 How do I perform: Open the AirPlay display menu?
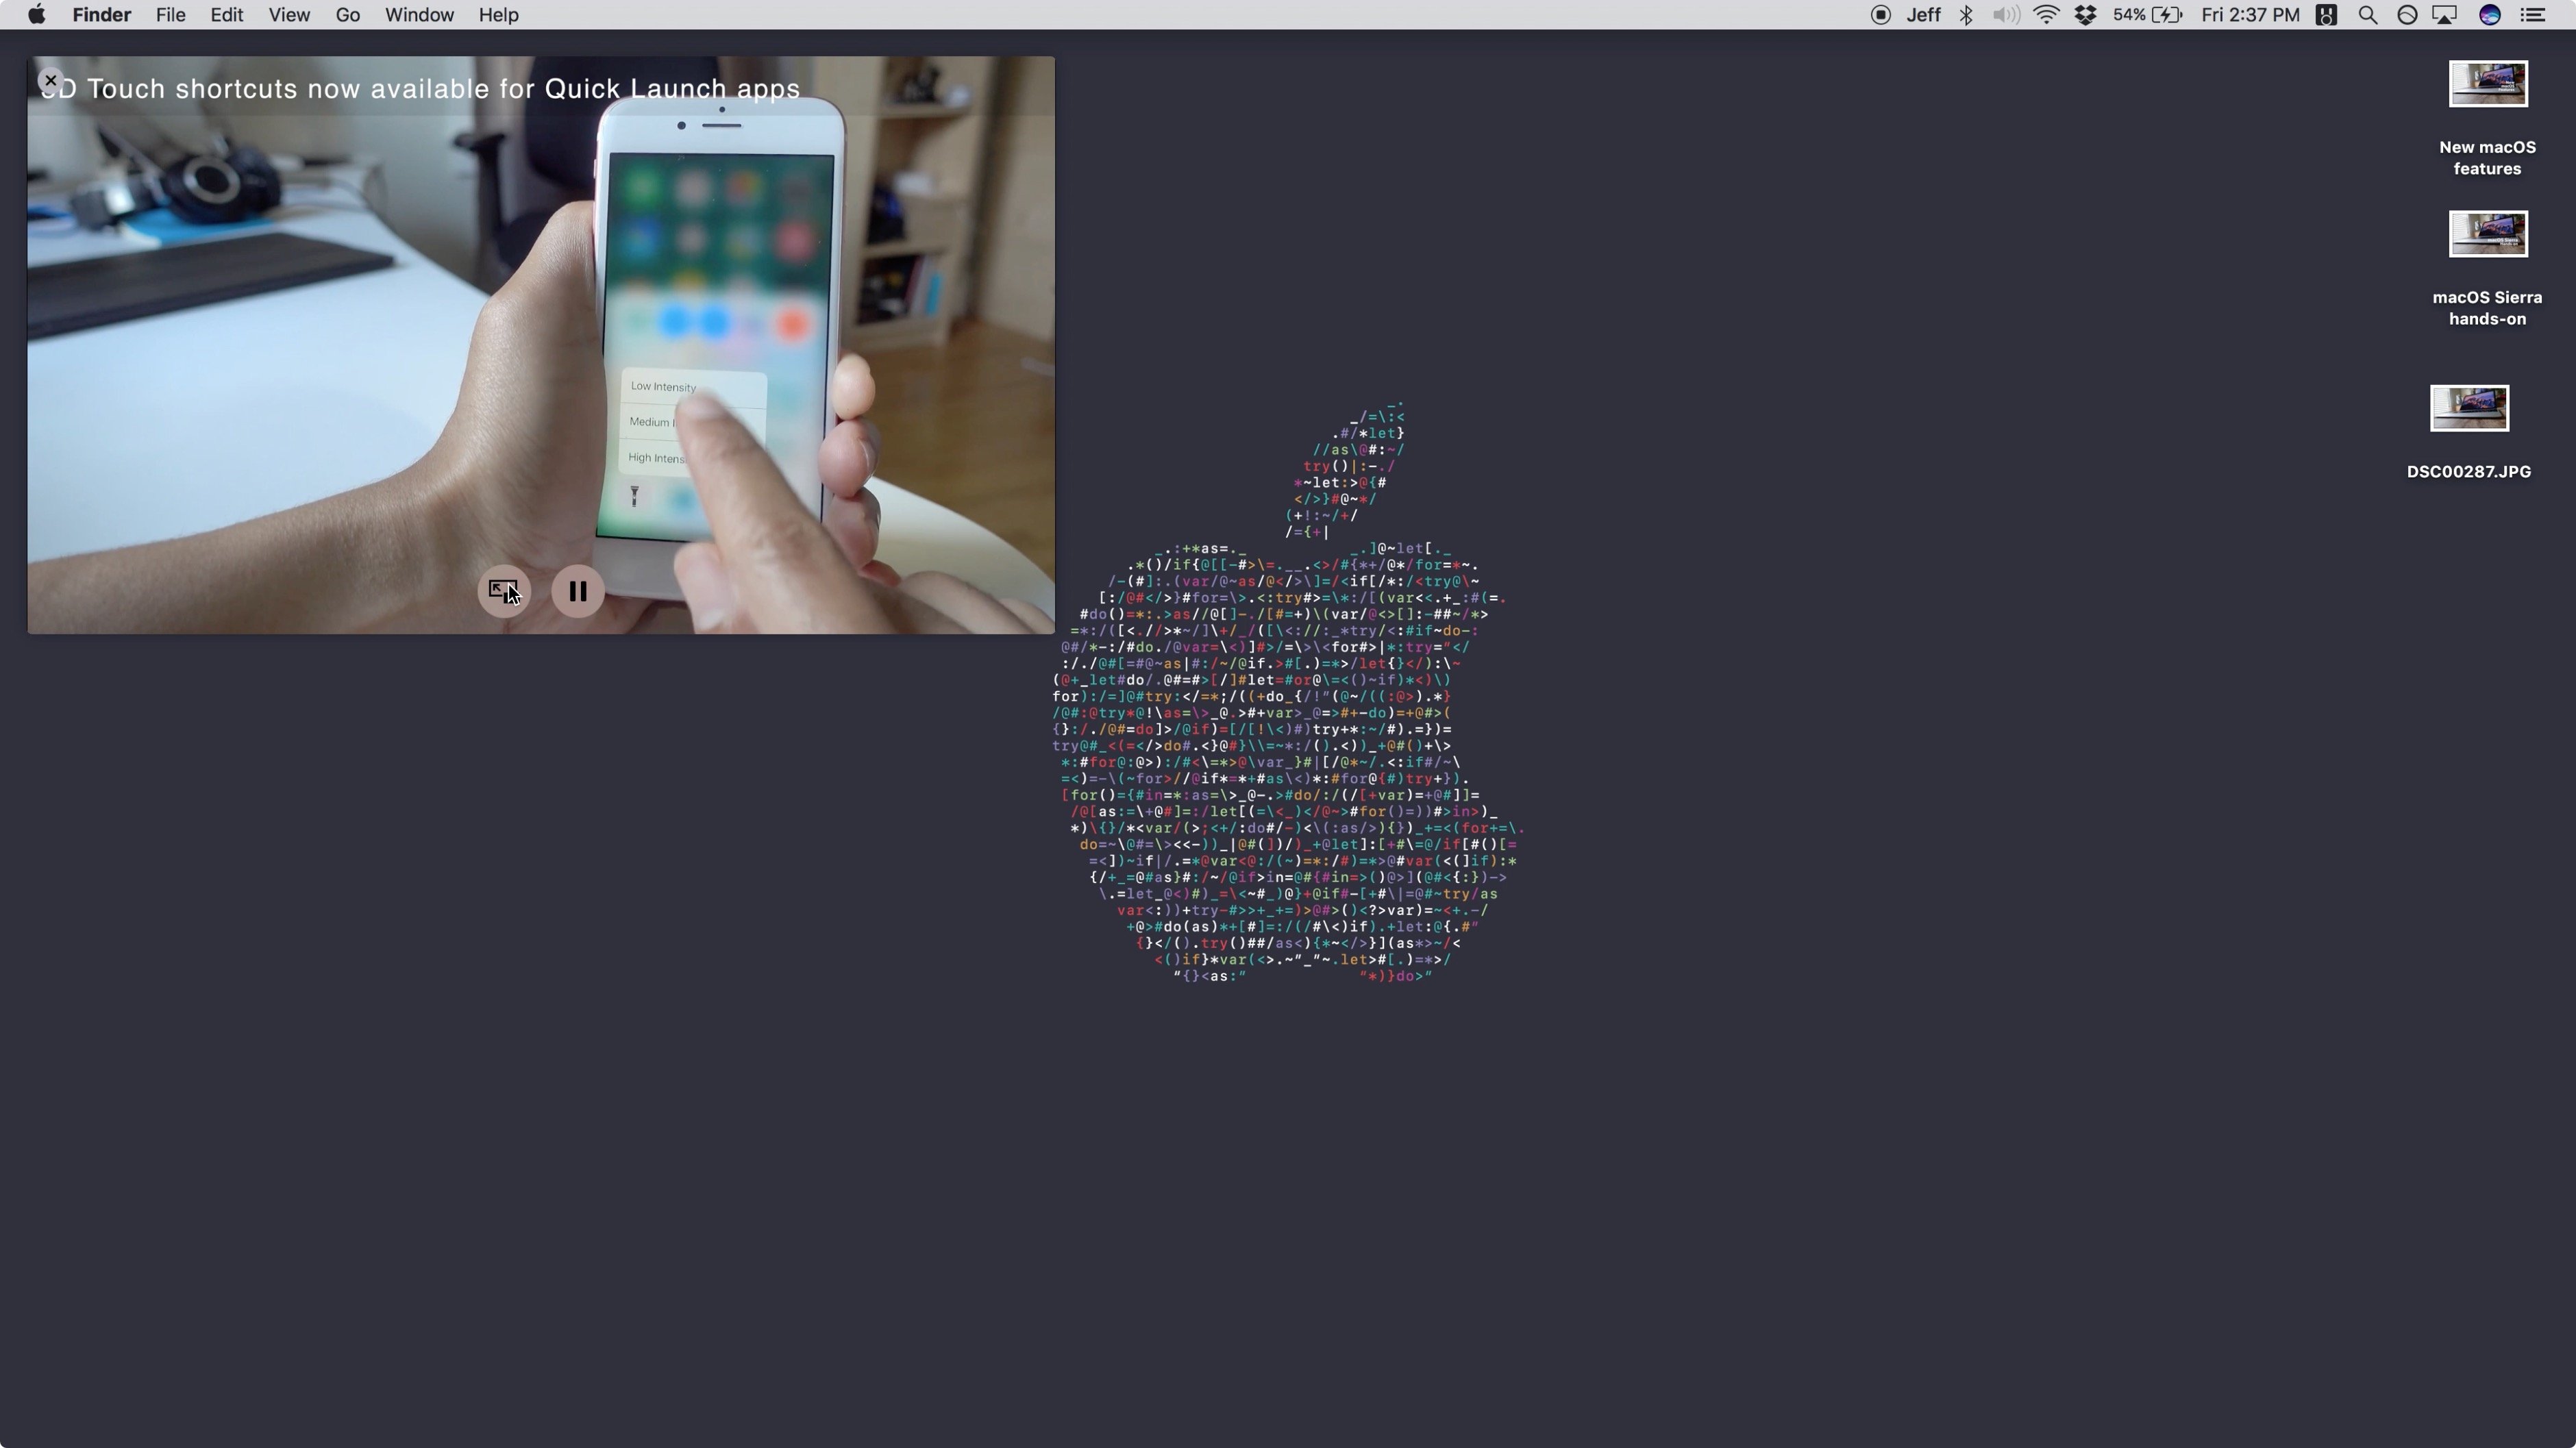tap(2444, 15)
